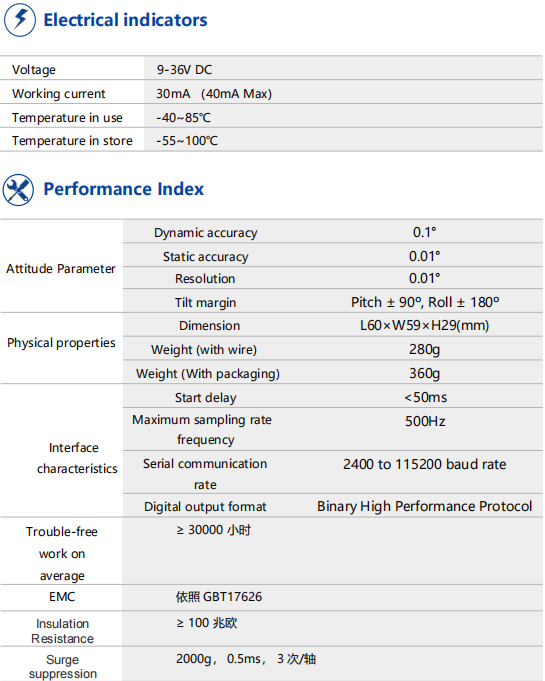Click the Attitude Parameter category cell
545x681 pixels.
pyautogui.click(x=61, y=268)
